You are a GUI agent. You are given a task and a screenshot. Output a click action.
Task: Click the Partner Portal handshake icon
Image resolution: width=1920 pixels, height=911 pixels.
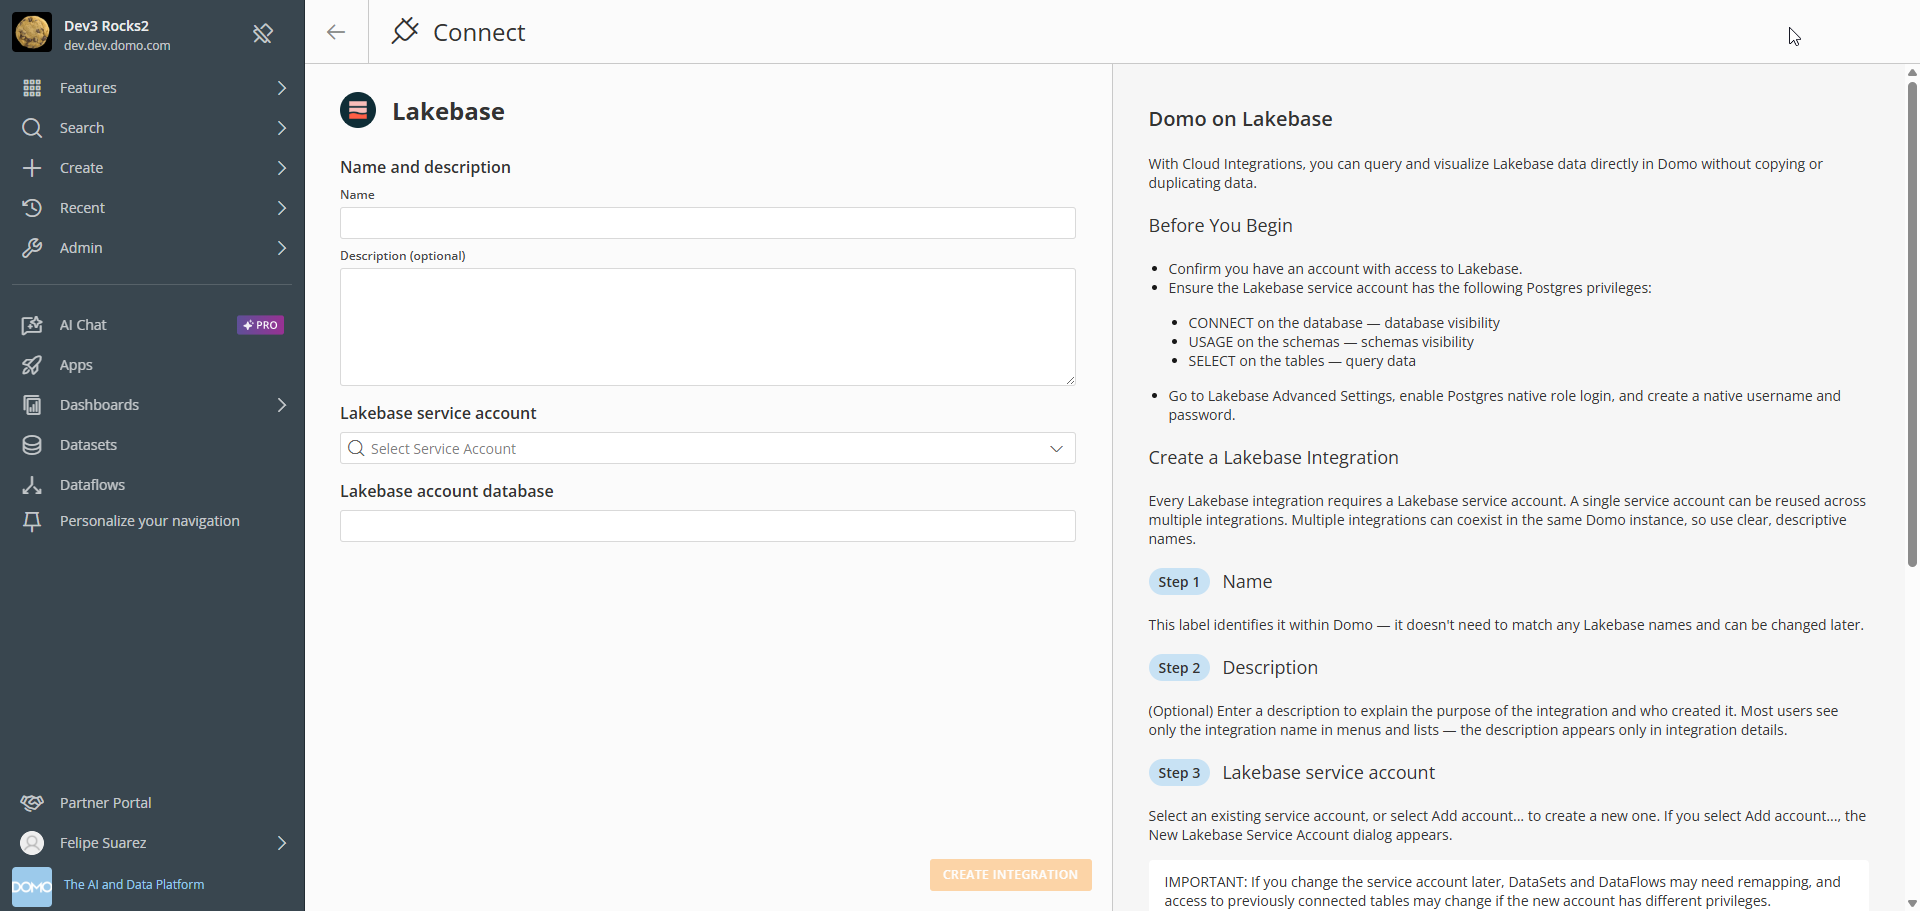32,803
